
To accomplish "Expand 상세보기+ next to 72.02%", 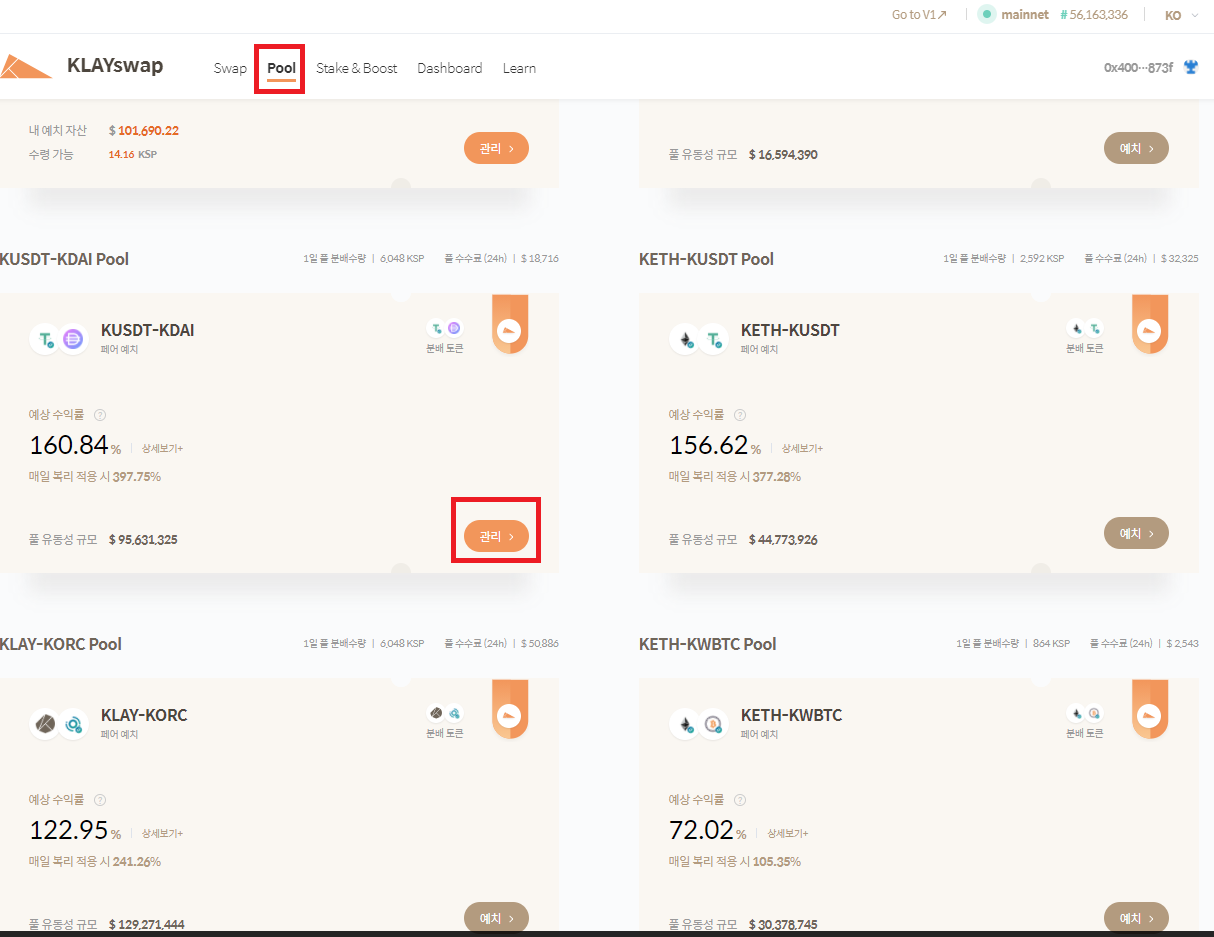I will coord(787,833).
